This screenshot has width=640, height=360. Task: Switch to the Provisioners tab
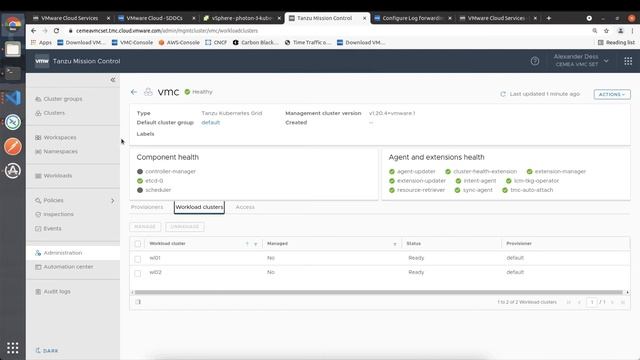coord(147,207)
